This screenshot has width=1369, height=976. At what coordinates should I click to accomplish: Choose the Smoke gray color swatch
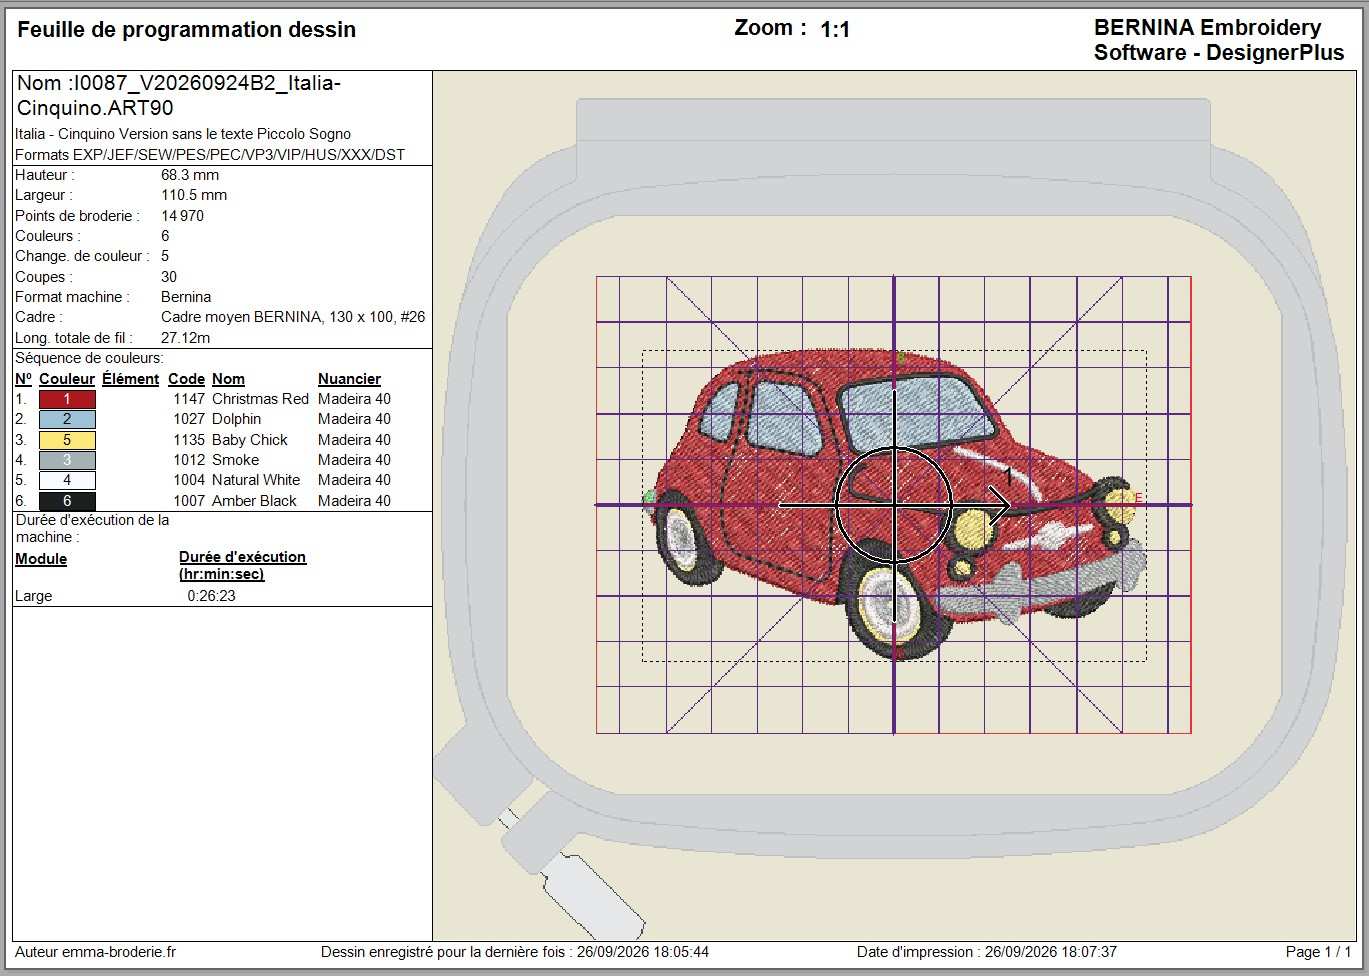click(x=67, y=460)
